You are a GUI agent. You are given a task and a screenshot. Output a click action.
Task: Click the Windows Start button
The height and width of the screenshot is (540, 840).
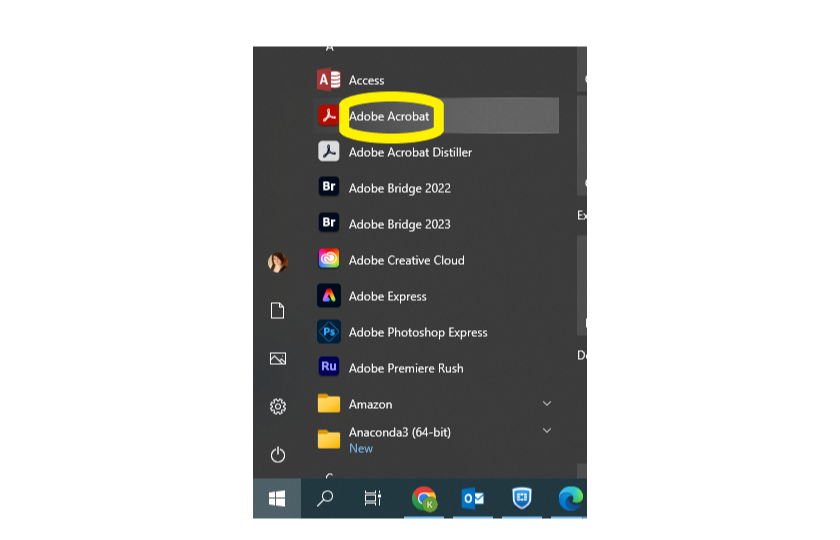click(277, 499)
